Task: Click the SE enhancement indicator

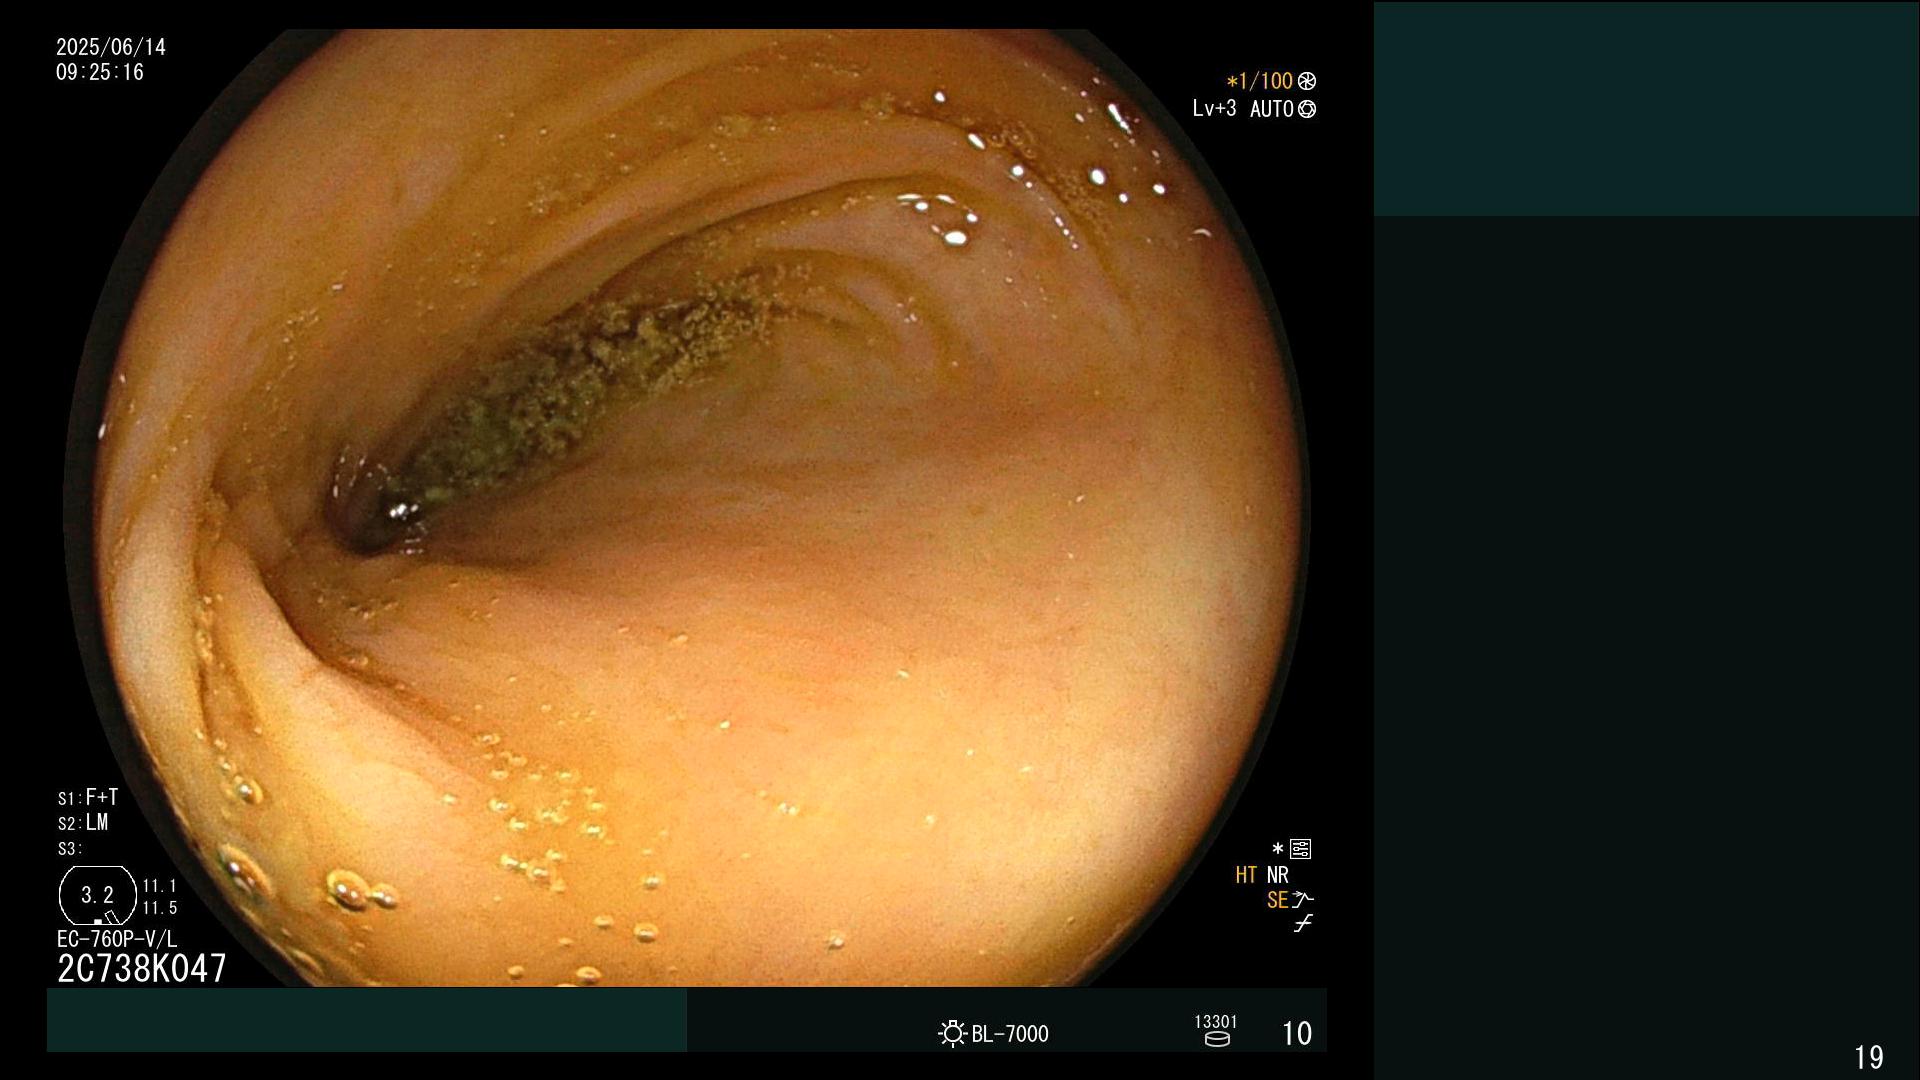Action: point(1277,900)
